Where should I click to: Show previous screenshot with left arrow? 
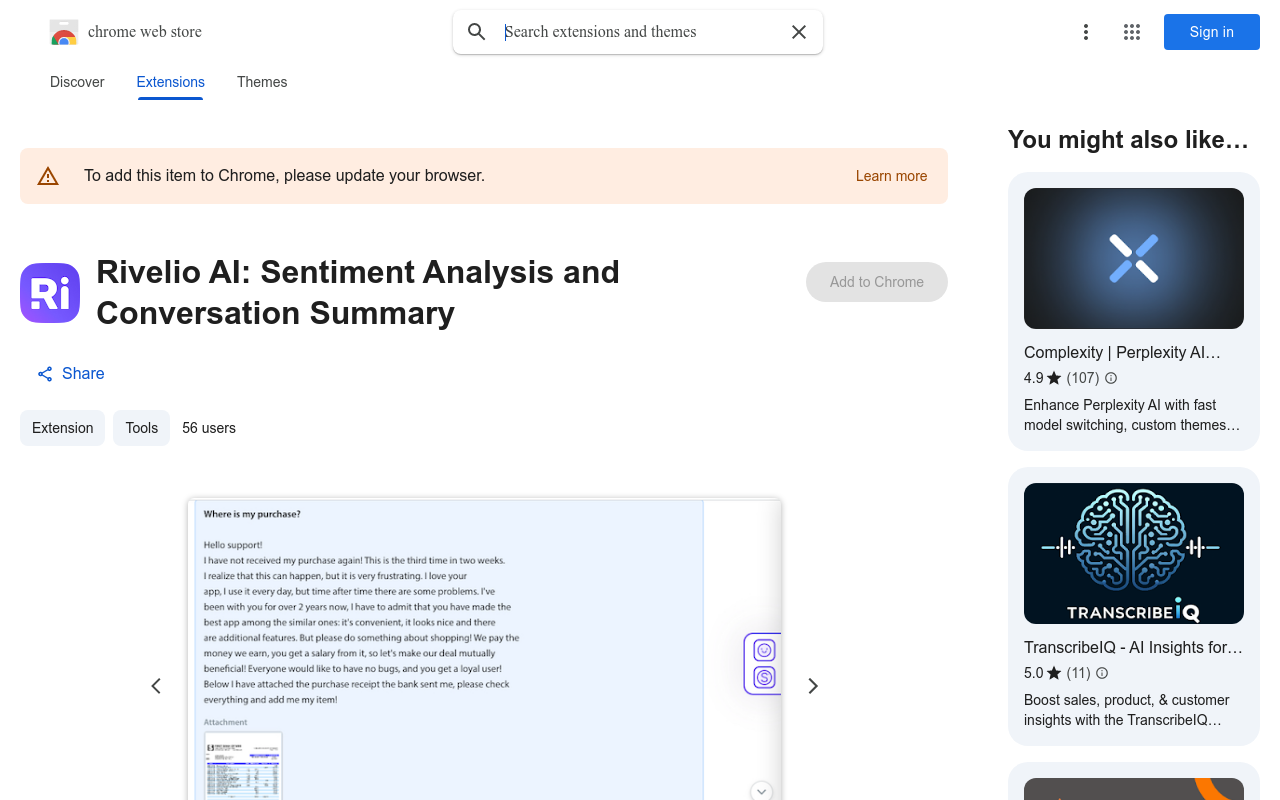[156, 686]
